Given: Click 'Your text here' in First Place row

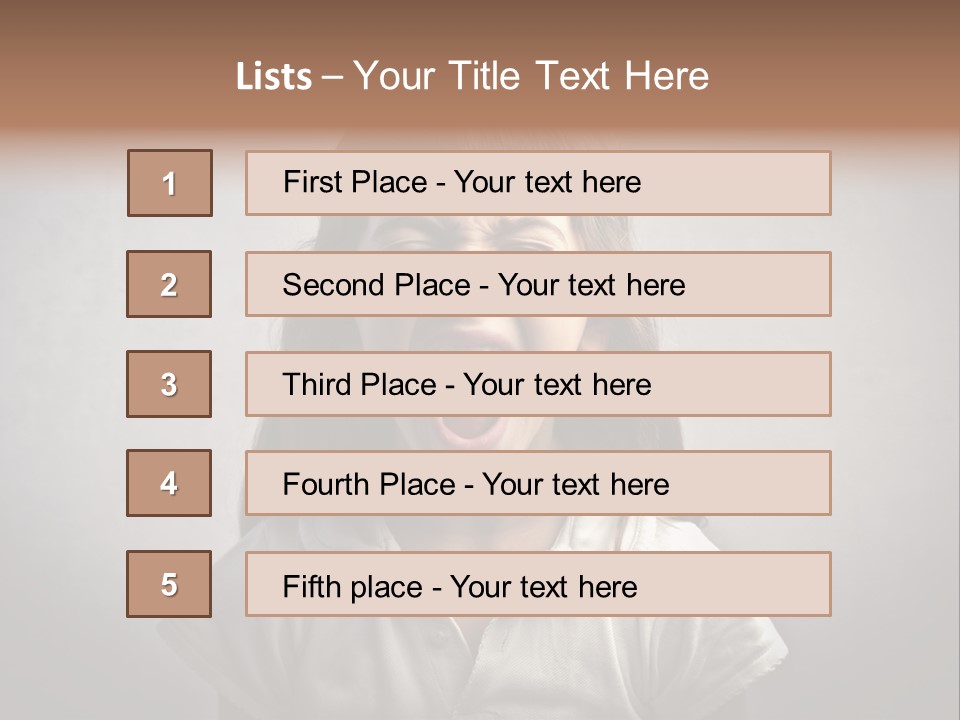Looking at the screenshot, I should coord(547,182).
